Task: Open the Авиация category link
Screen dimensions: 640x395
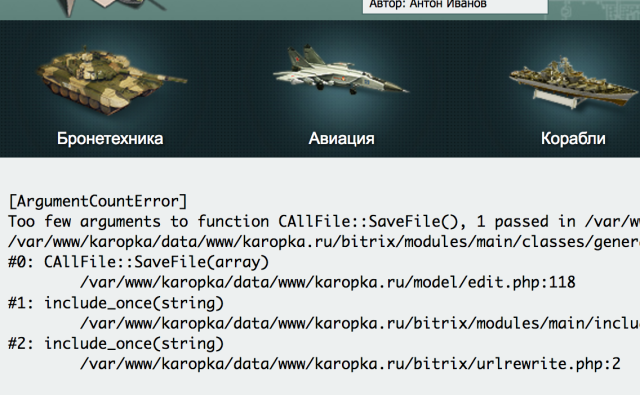Action: point(341,139)
